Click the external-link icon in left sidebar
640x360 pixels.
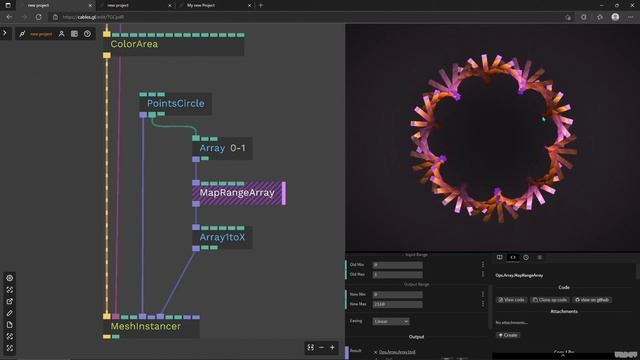pos(9,302)
